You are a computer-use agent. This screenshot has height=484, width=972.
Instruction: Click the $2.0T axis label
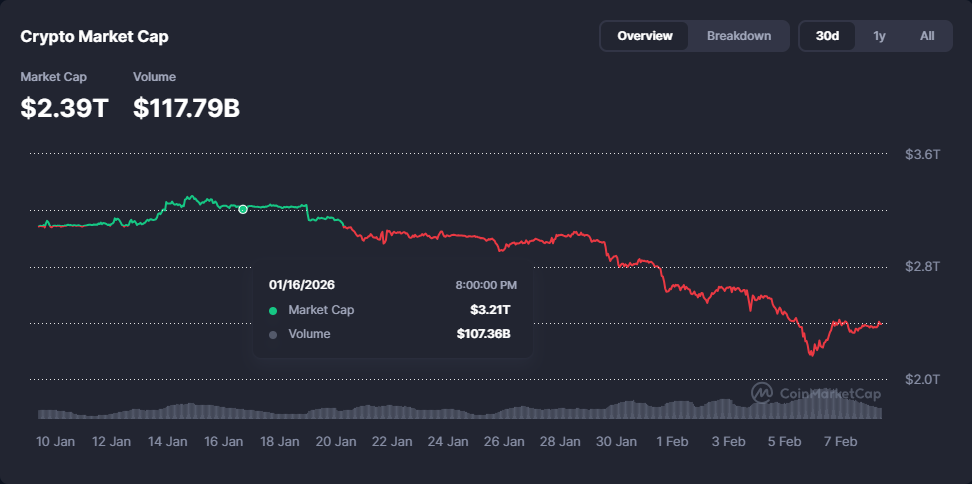(921, 379)
